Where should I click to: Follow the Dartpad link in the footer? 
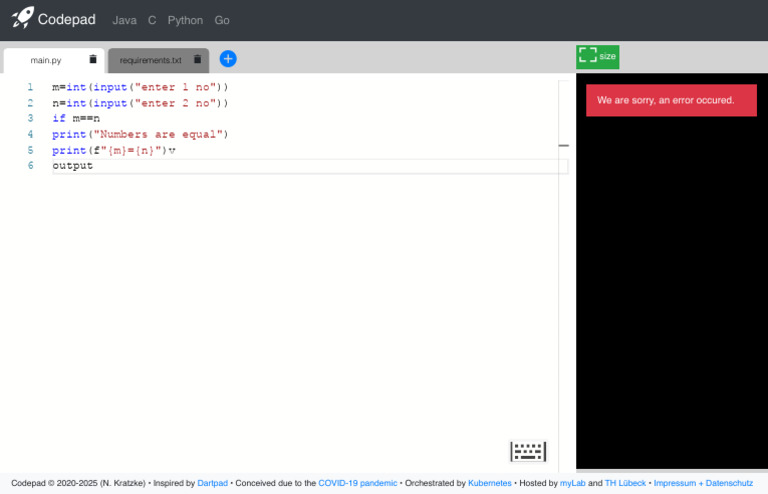(x=213, y=483)
